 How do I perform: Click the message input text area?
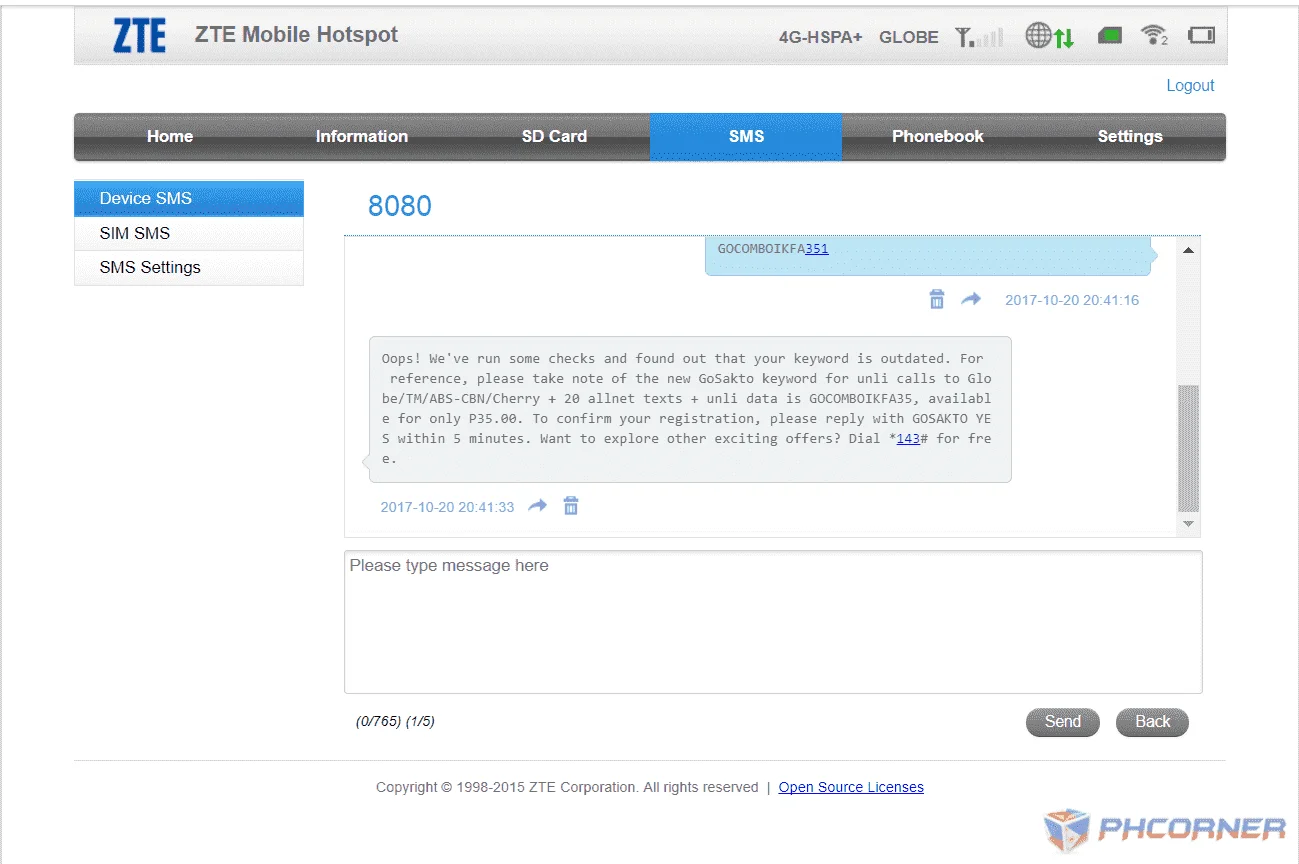pos(773,622)
